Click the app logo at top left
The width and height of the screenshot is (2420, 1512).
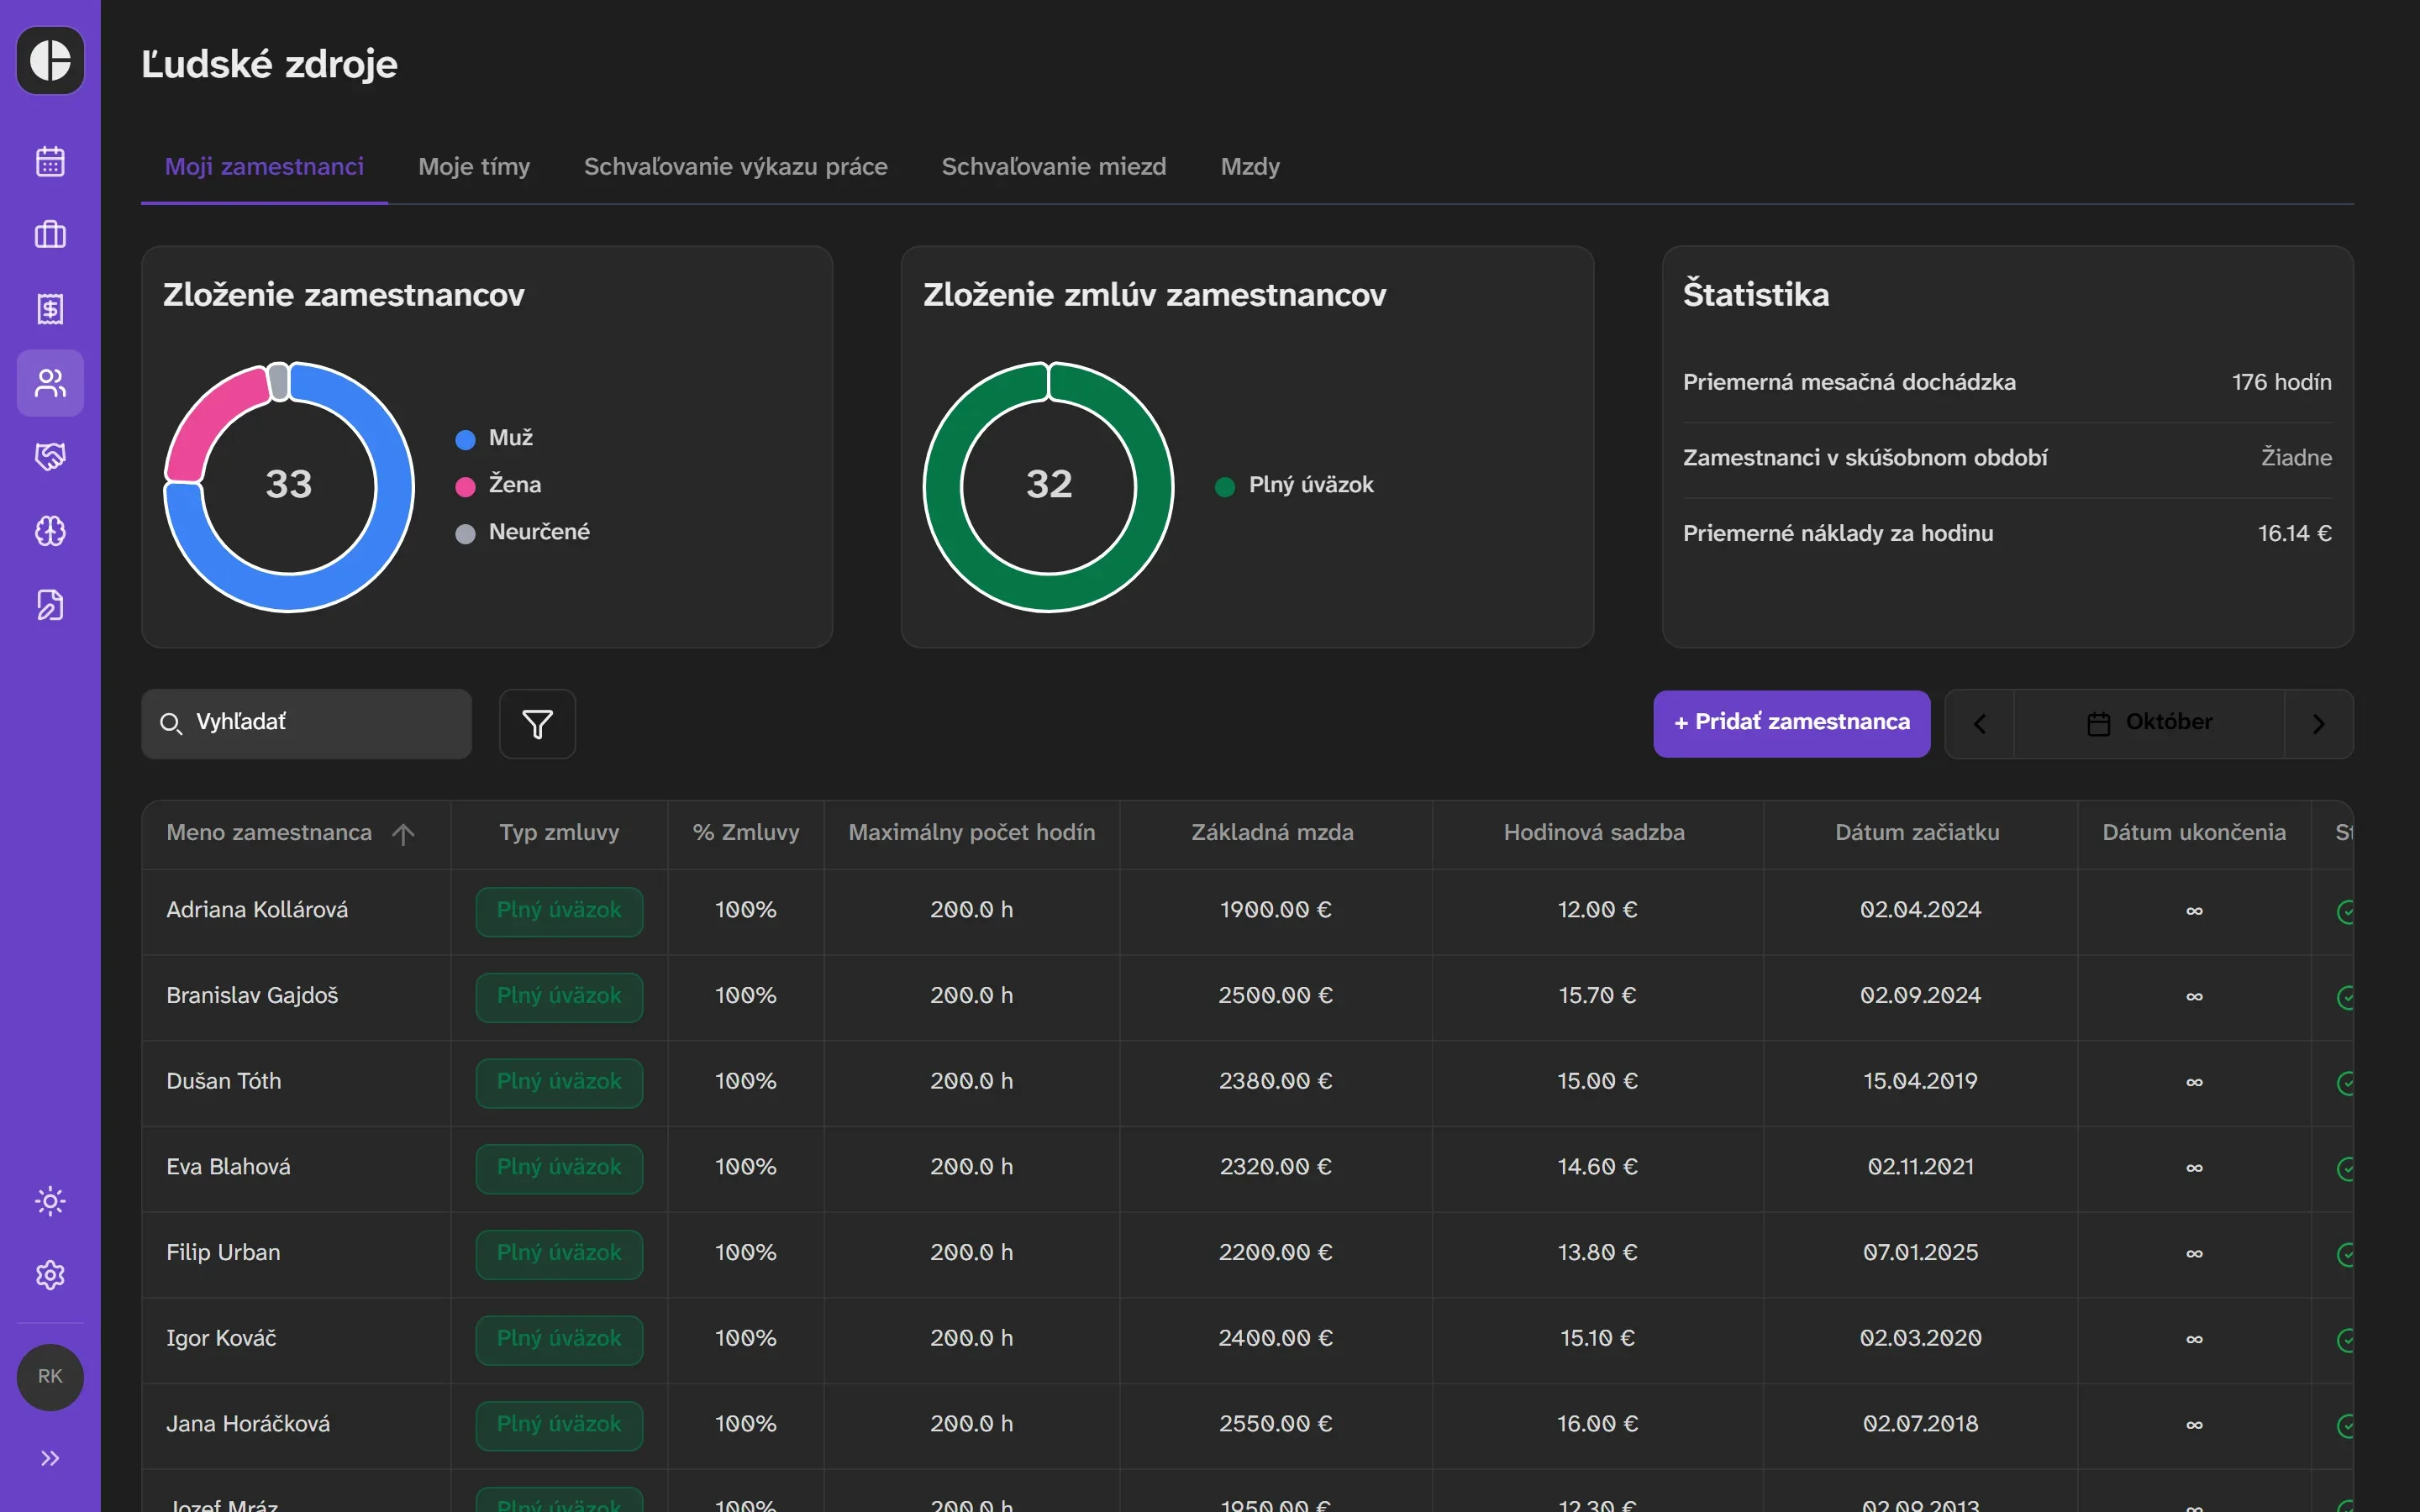coord(50,60)
